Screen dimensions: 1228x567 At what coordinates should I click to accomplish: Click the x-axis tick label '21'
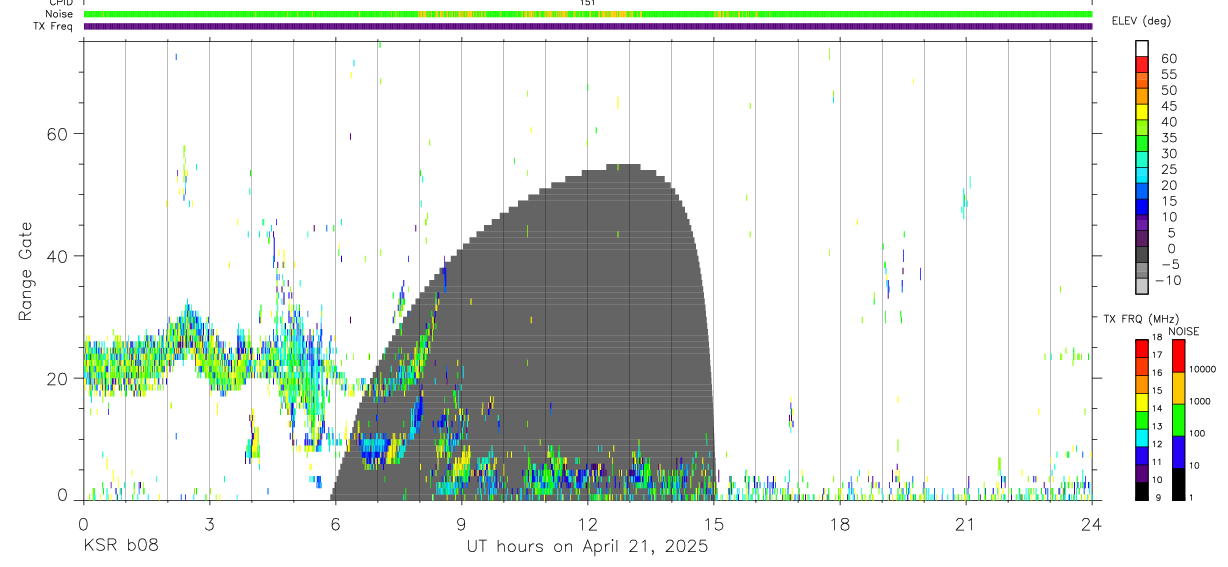965,523
